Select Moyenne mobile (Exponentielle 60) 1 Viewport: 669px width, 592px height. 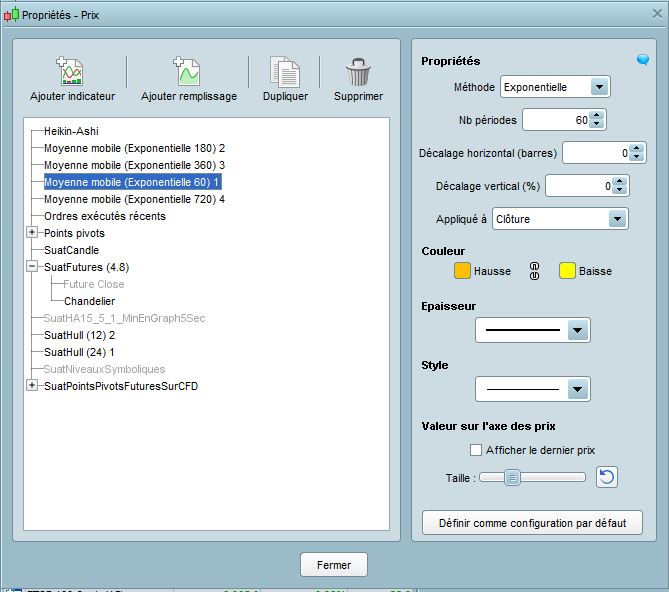coord(133,182)
